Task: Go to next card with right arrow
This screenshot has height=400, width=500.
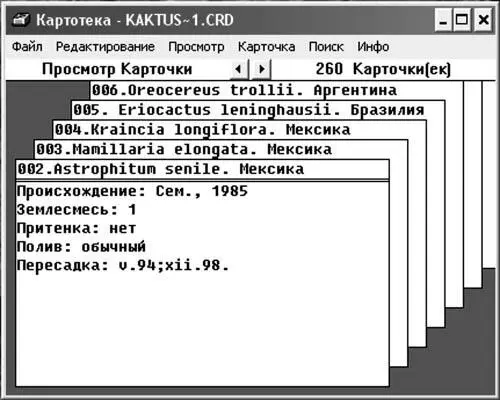Action: tap(262, 69)
